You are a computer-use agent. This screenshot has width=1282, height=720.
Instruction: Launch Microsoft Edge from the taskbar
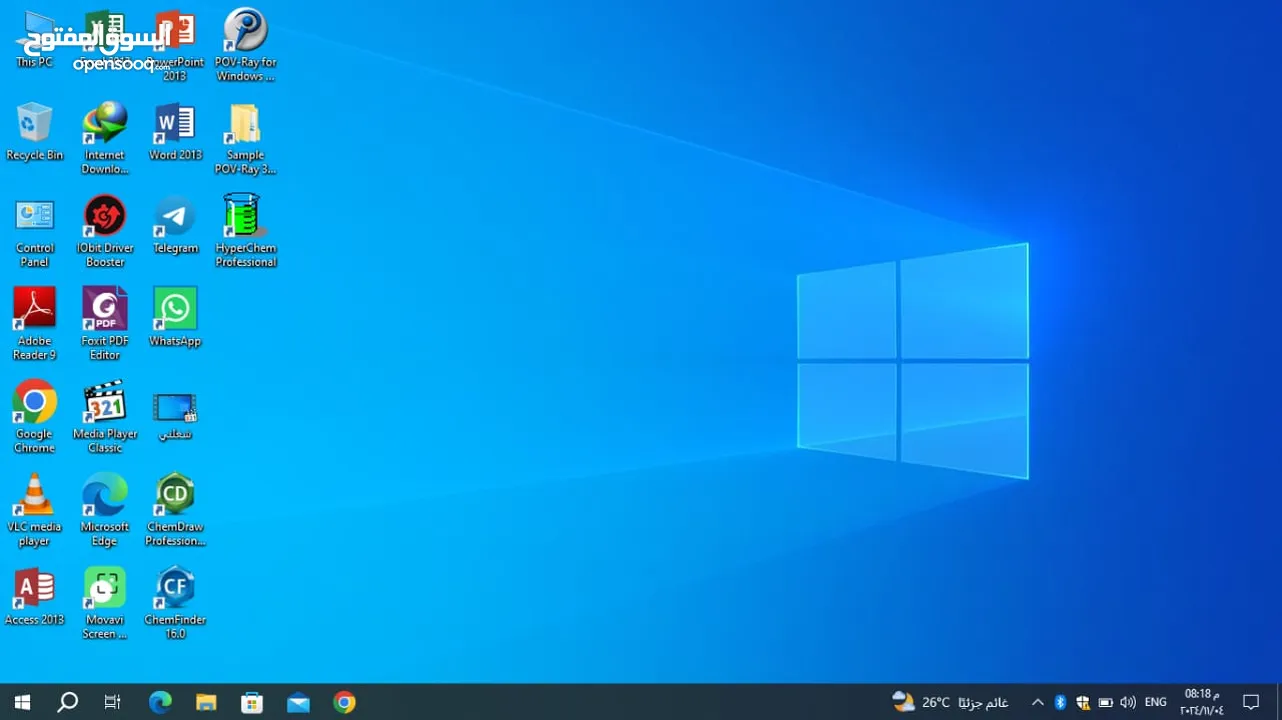pos(160,702)
